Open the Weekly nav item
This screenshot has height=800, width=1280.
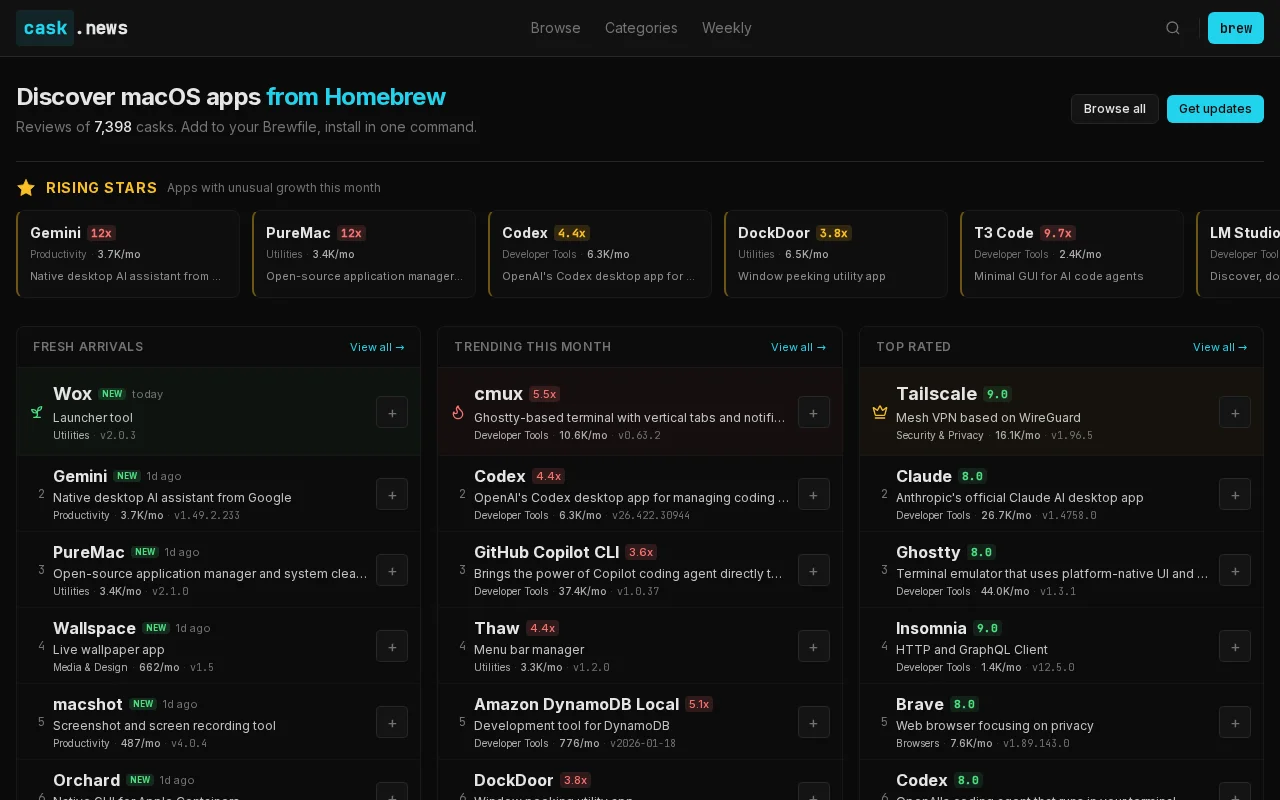point(726,28)
